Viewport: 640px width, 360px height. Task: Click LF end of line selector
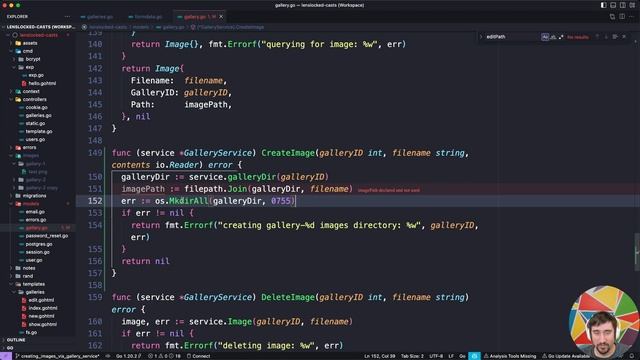tap(451, 356)
